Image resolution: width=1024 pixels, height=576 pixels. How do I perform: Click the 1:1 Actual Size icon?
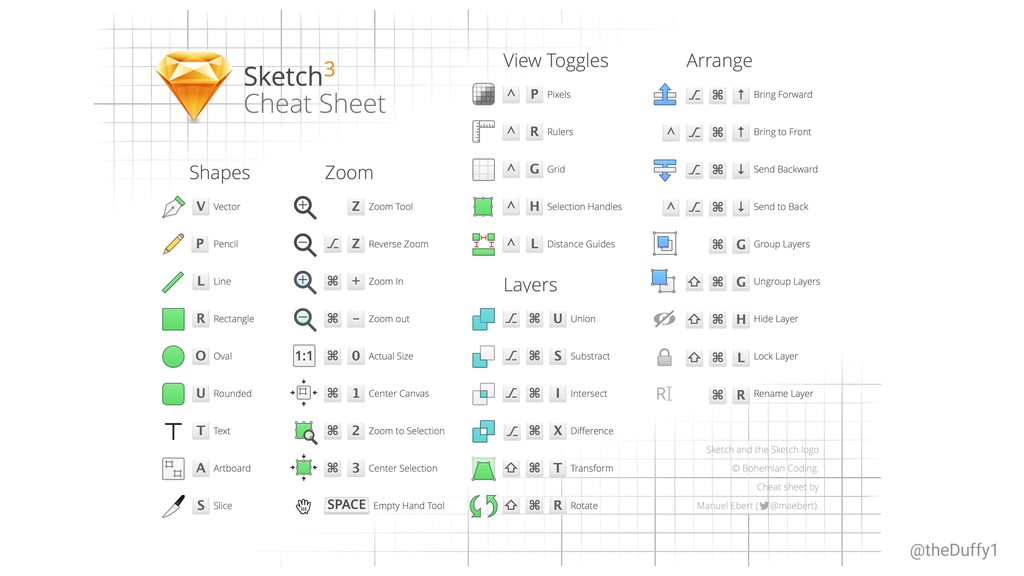[304, 356]
